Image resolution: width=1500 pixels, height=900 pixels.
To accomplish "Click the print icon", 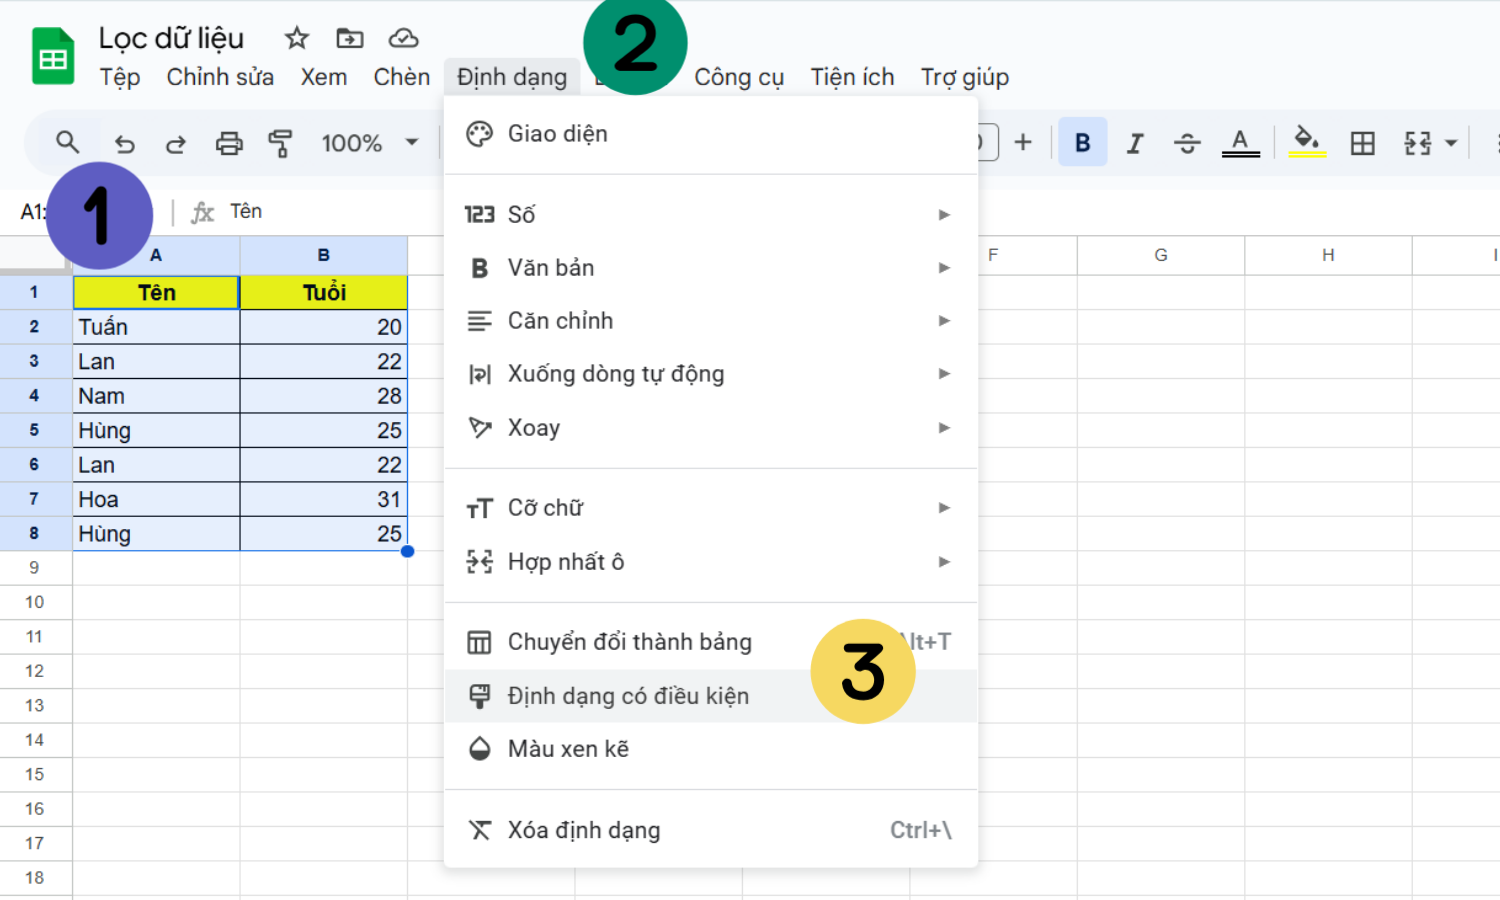I will point(228,142).
